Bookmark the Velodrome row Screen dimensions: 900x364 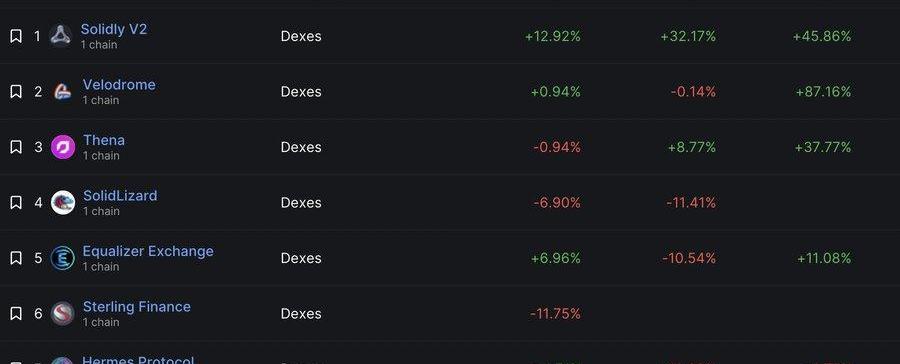(x=16, y=92)
